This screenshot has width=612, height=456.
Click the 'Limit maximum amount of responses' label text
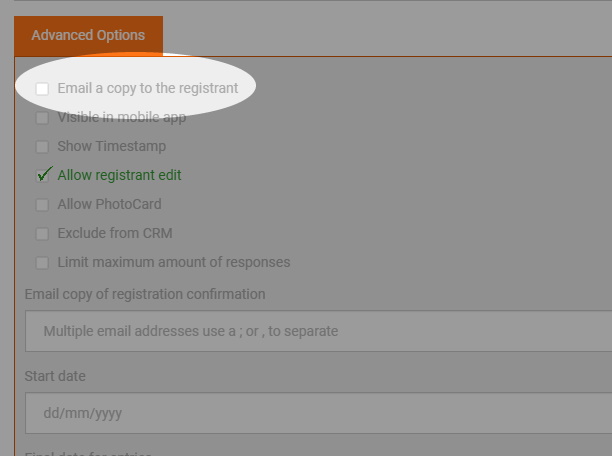(x=174, y=262)
